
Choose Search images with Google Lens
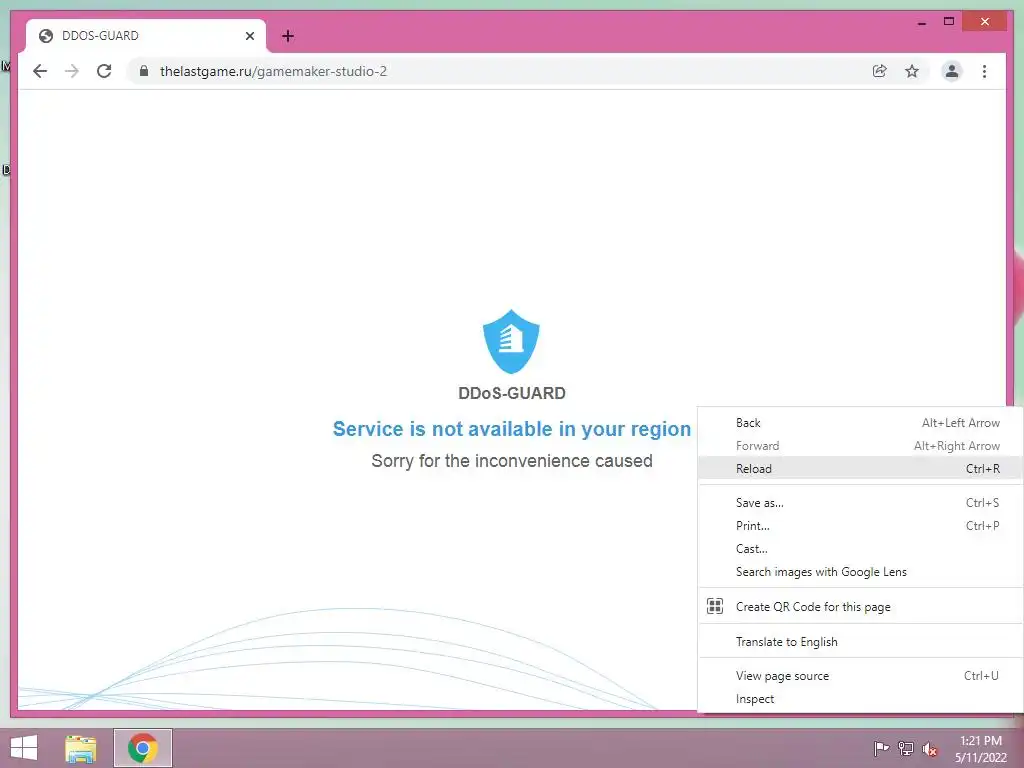pyautogui.click(x=859, y=571)
